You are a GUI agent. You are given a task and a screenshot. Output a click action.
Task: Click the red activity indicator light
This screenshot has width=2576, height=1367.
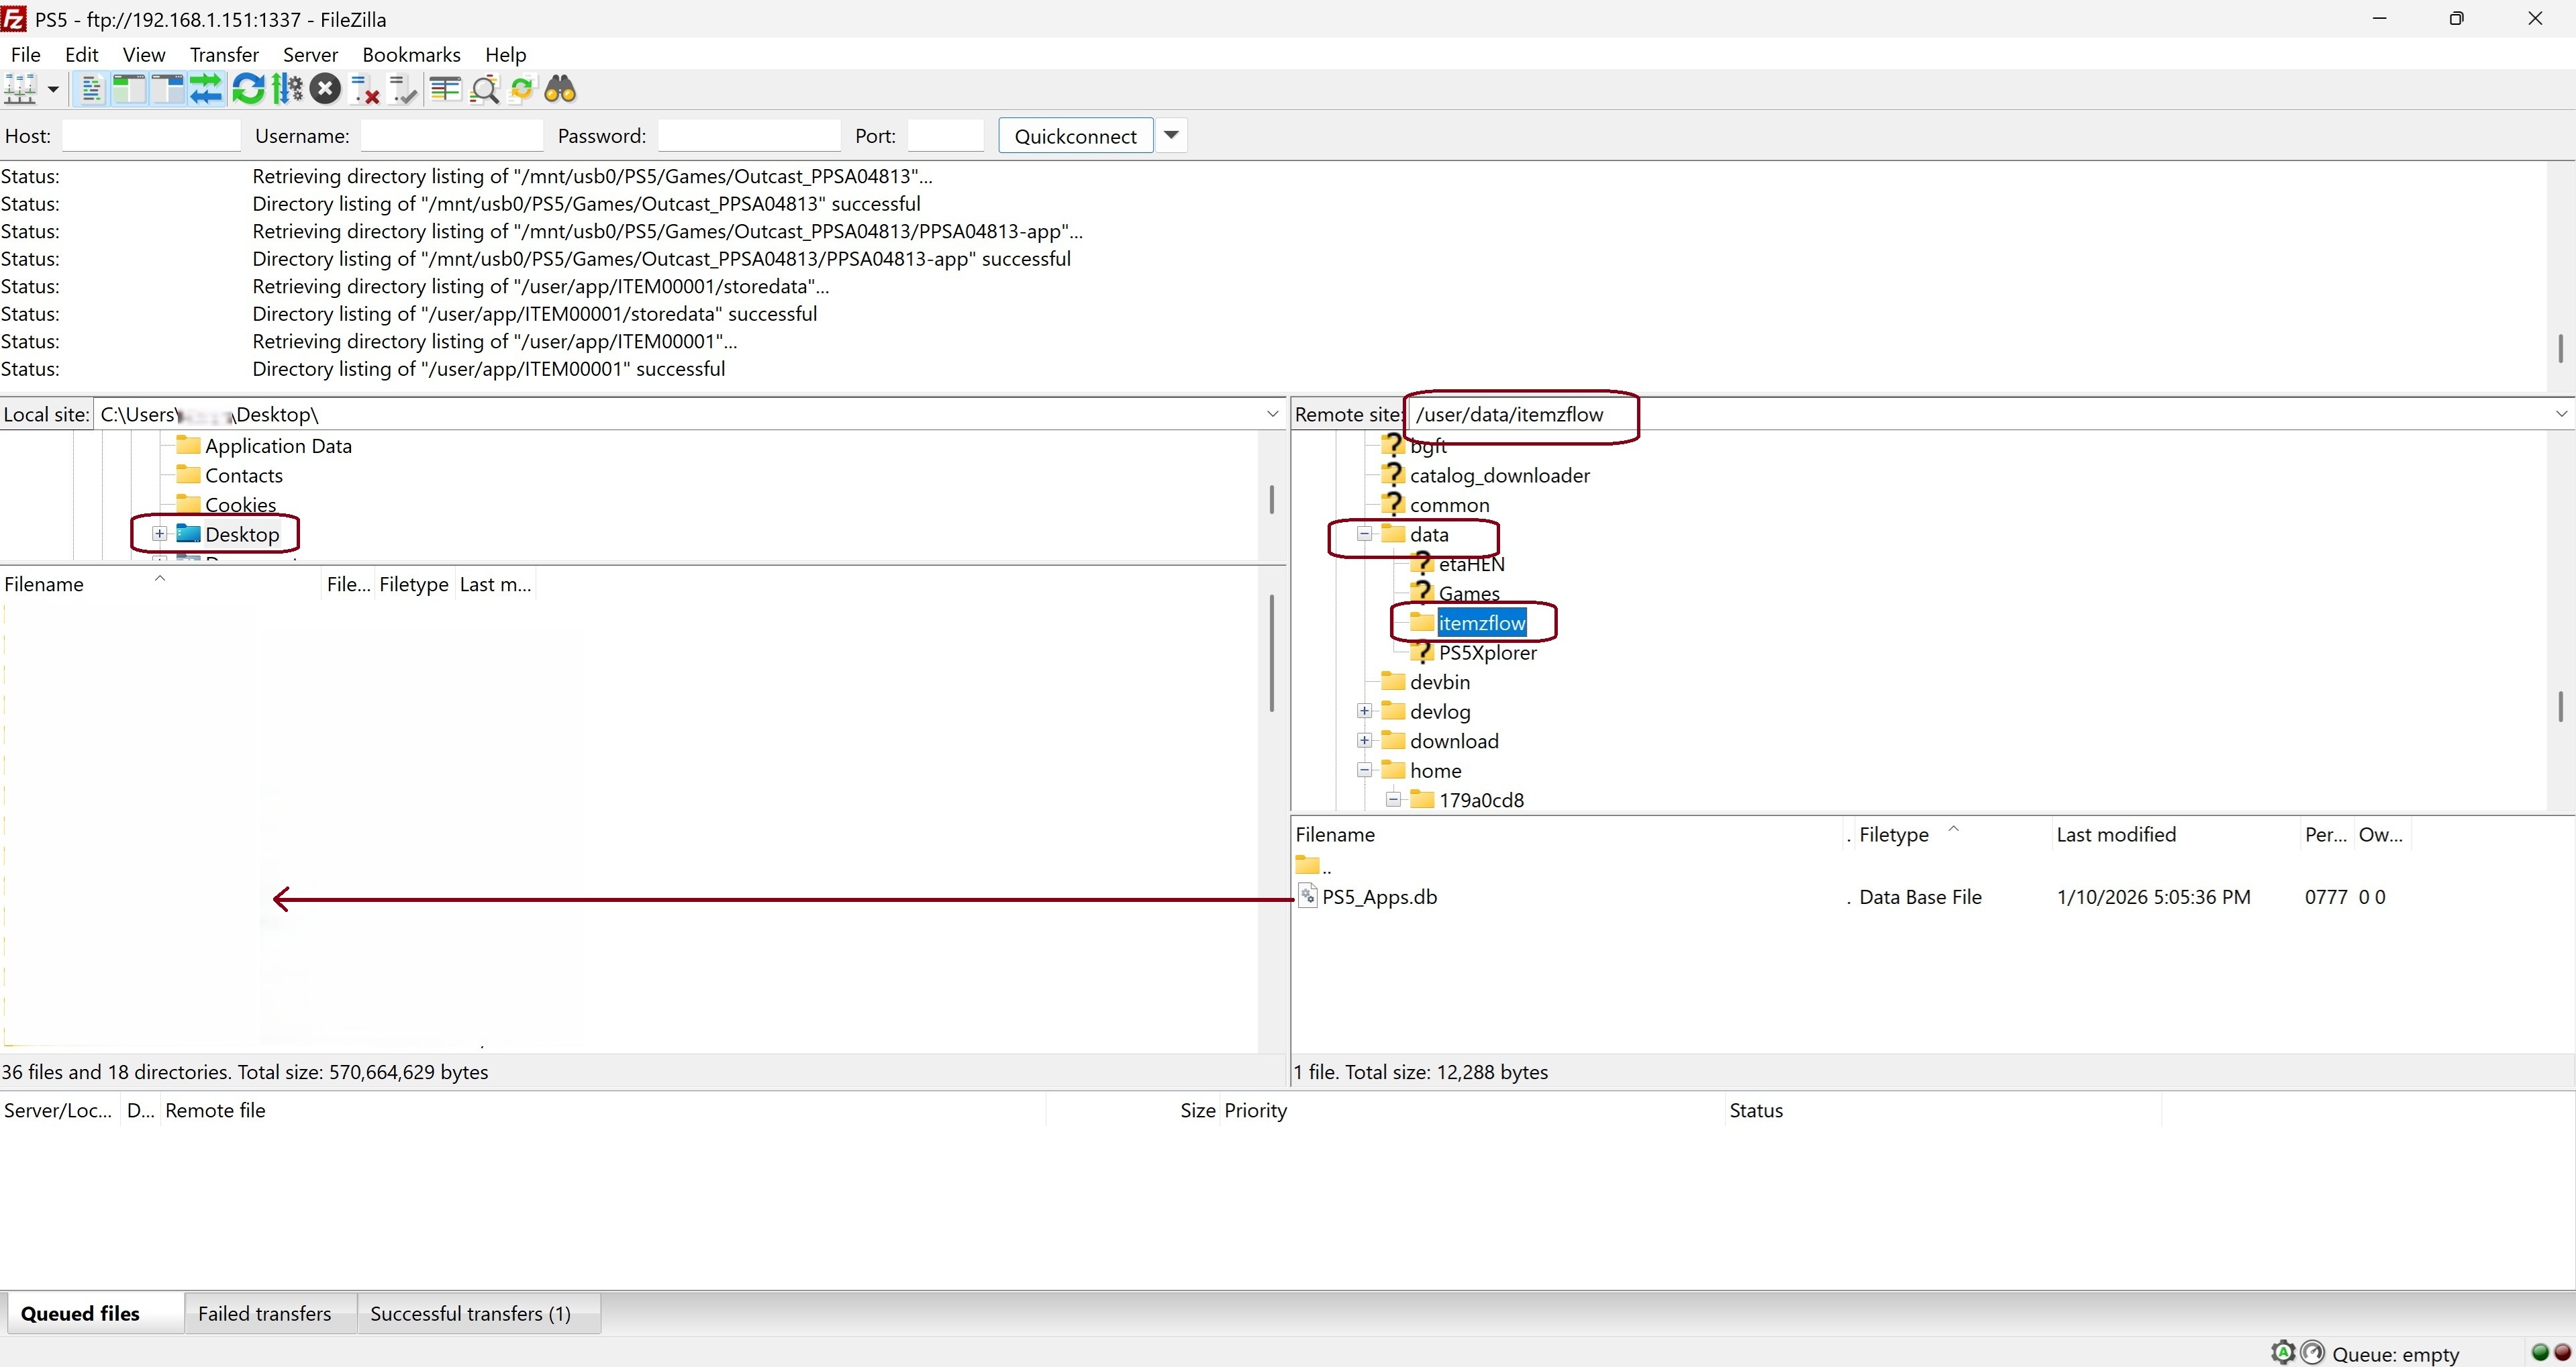pyautogui.click(x=2562, y=1353)
